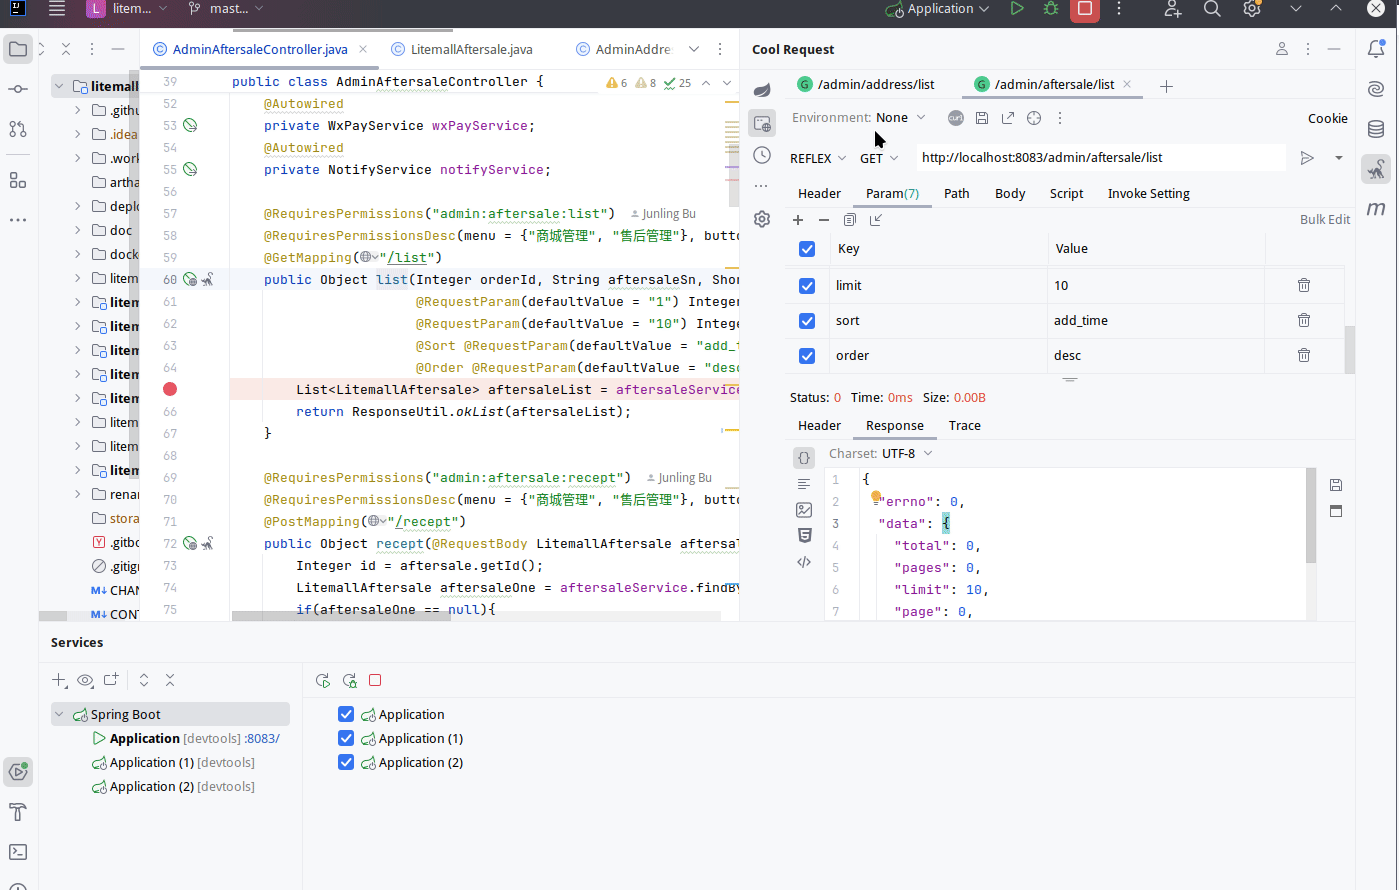This screenshot has width=1399, height=890.
Task: Add a new parameter row
Action: [x=797, y=220]
